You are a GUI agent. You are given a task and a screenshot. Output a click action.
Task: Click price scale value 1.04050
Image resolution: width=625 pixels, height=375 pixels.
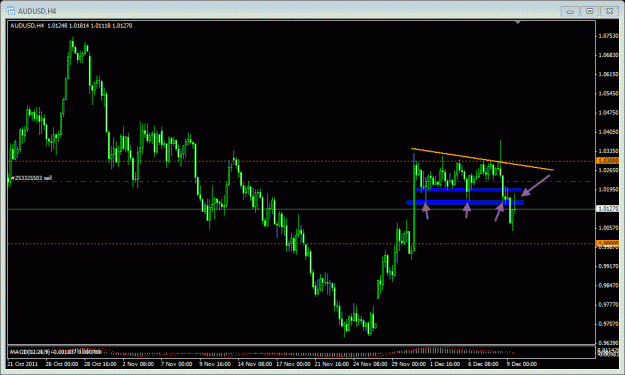click(x=608, y=132)
